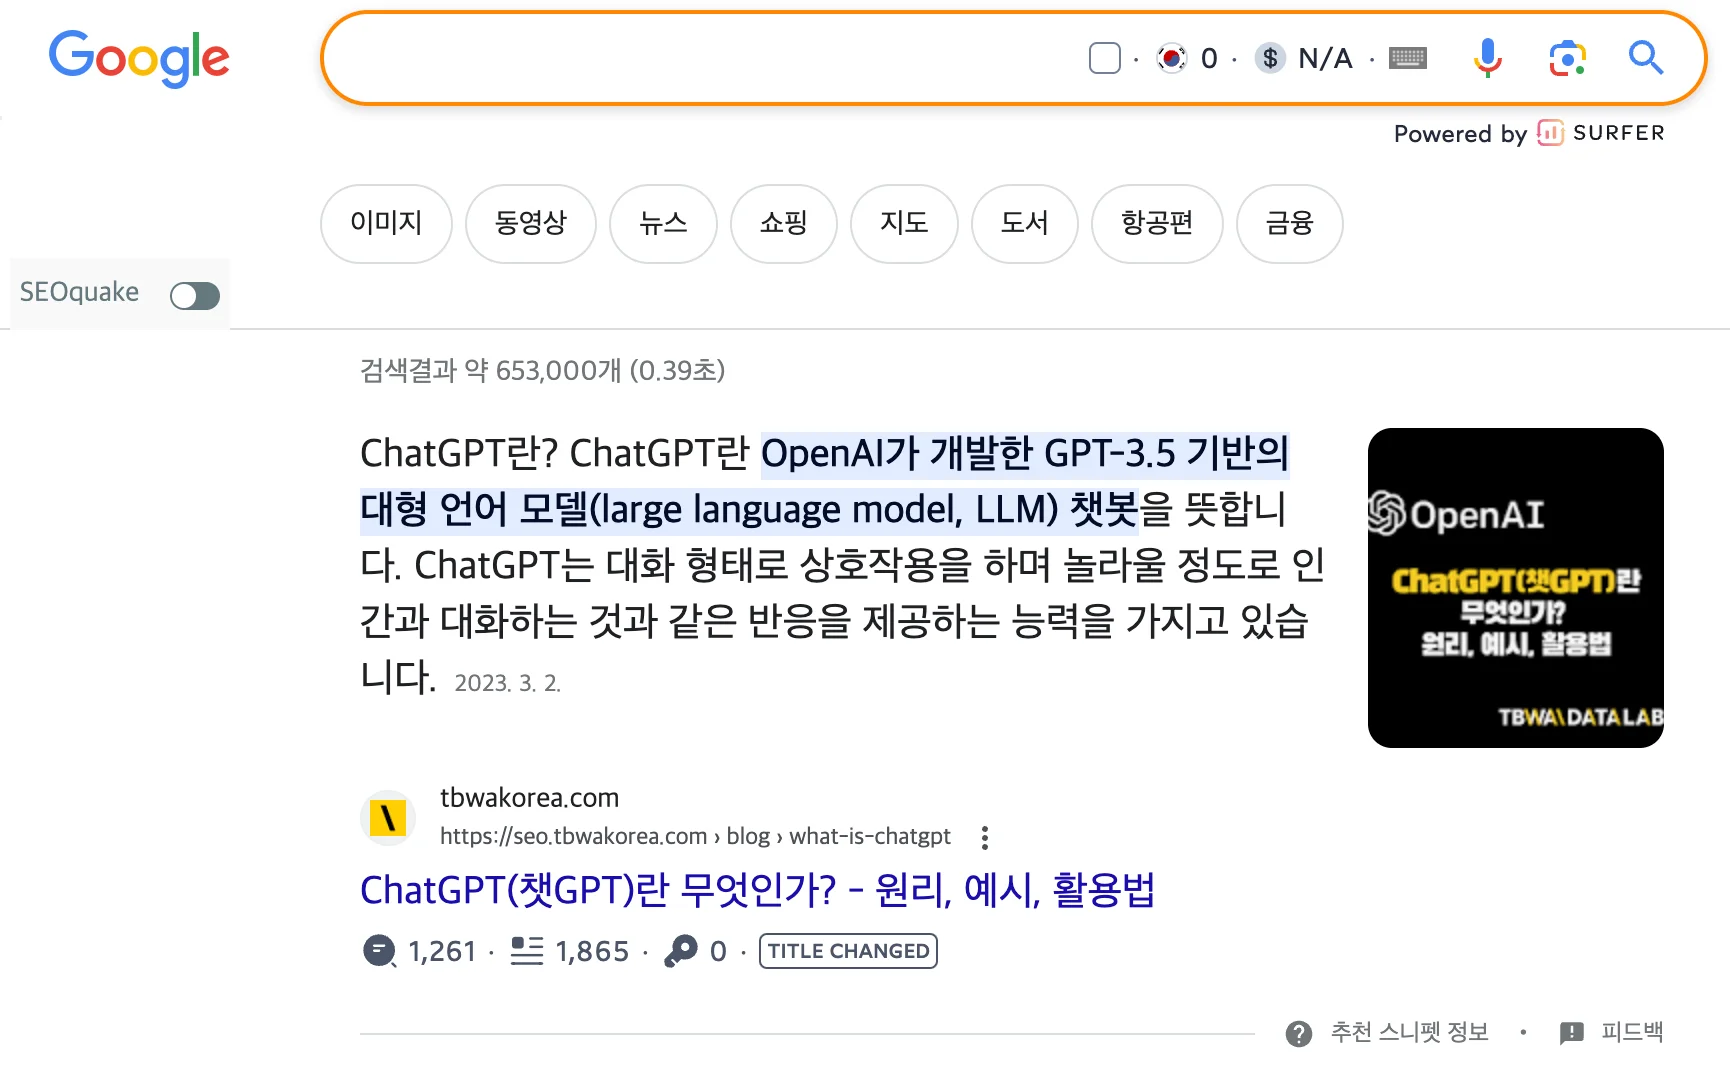
Task: Click the tbwakorea.com site favicon
Action: pyautogui.click(x=387, y=817)
